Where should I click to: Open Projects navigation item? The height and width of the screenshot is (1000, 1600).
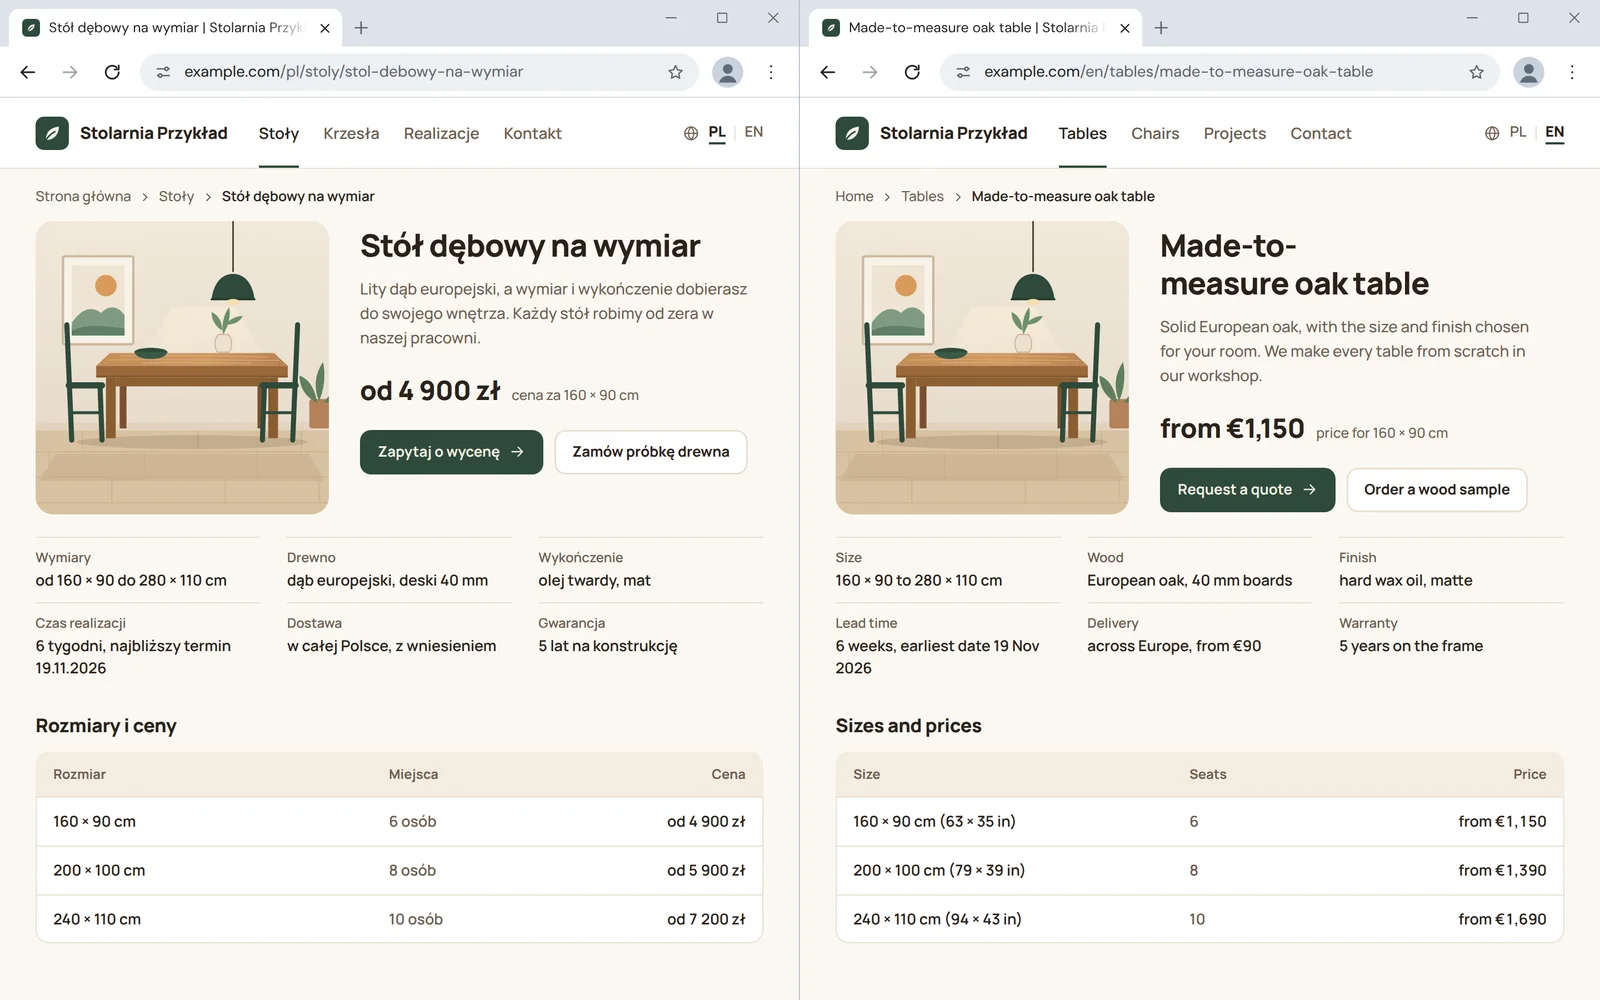(x=1234, y=133)
